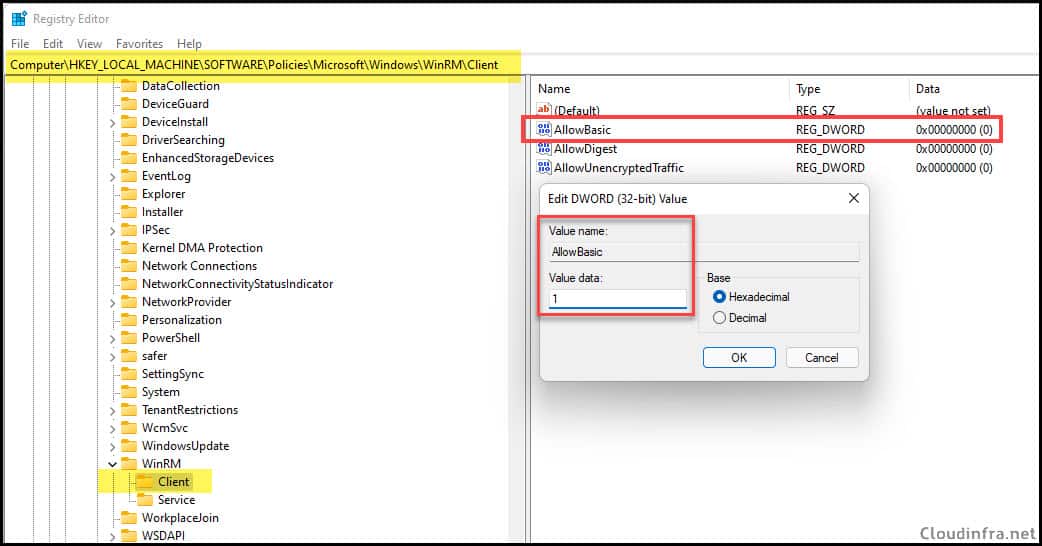Click the AllowBasic value name in list
Screen dimensions: 1042x546
point(582,130)
